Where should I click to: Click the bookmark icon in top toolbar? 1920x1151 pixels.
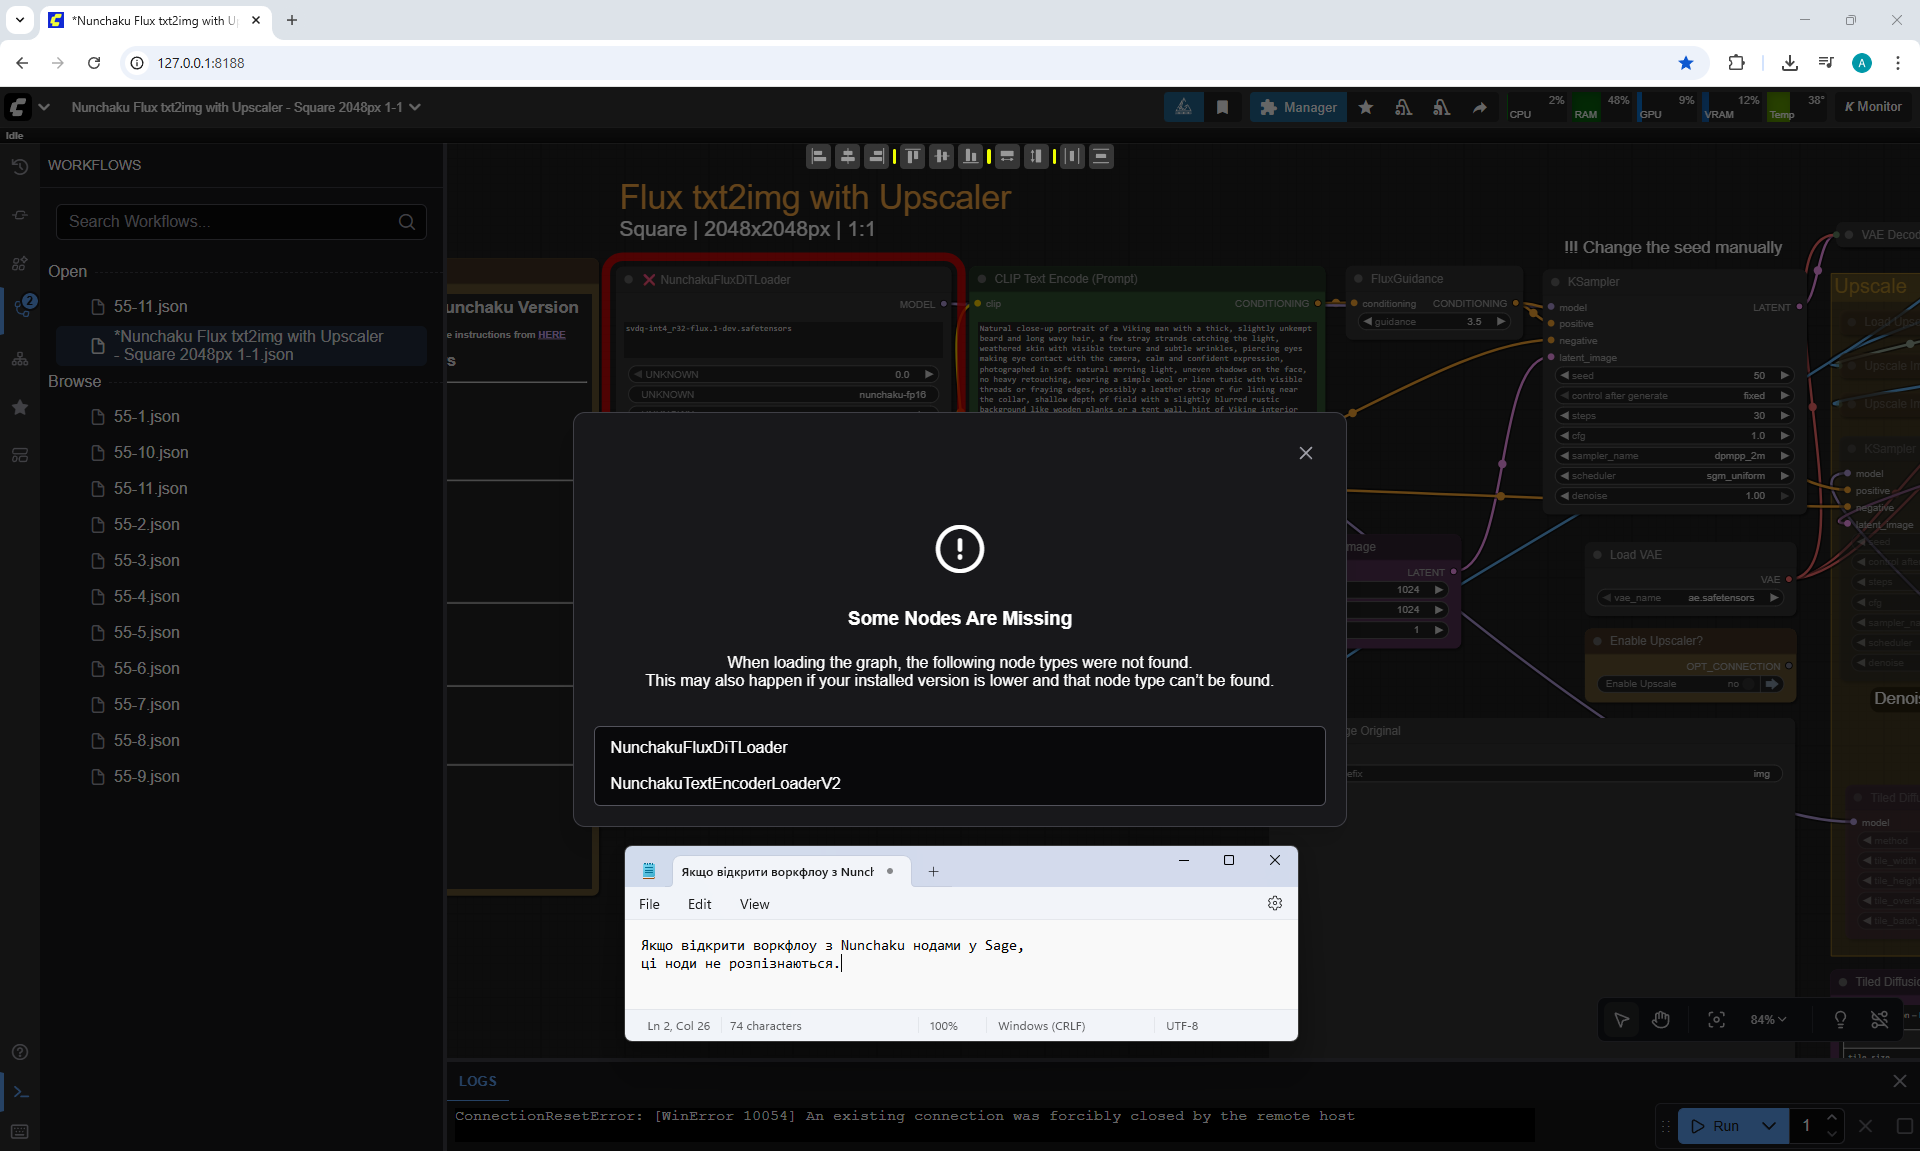(1222, 107)
